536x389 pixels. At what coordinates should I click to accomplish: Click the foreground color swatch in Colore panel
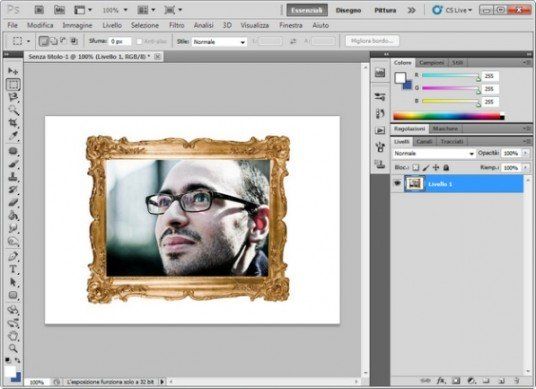(400, 78)
